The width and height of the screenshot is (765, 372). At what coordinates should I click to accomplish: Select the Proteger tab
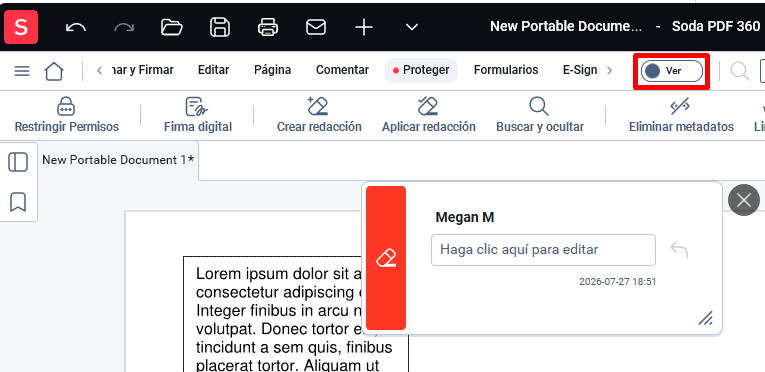[422, 70]
